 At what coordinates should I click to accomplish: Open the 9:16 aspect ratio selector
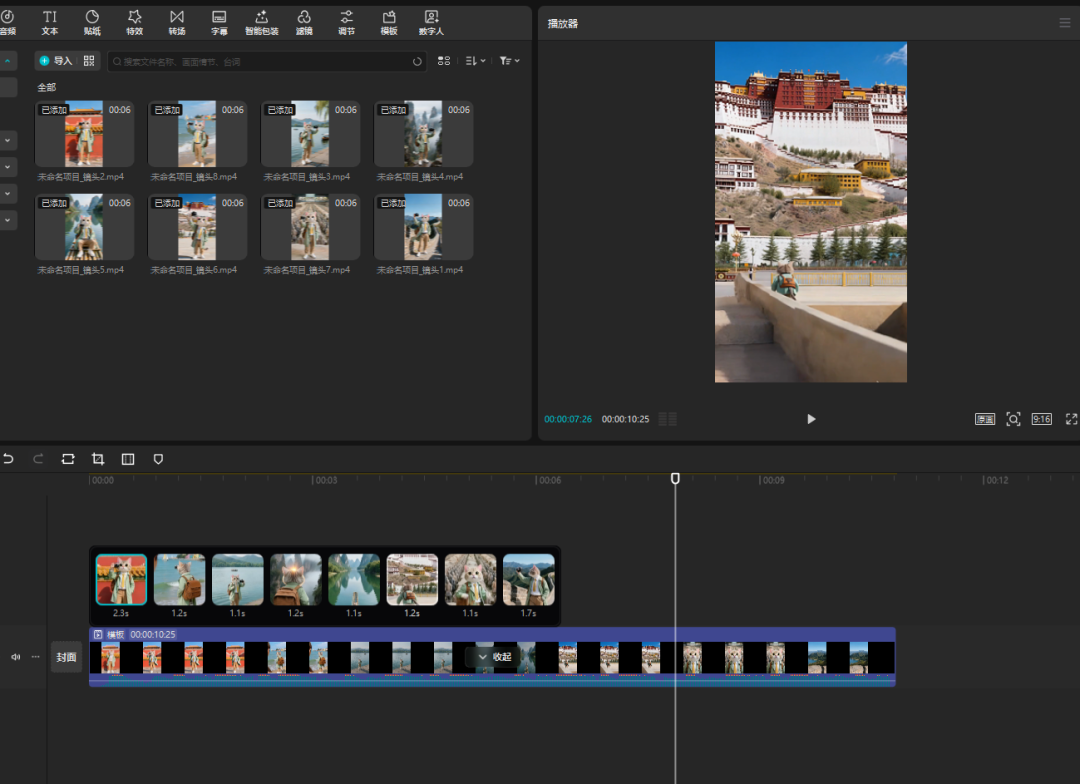(1041, 419)
